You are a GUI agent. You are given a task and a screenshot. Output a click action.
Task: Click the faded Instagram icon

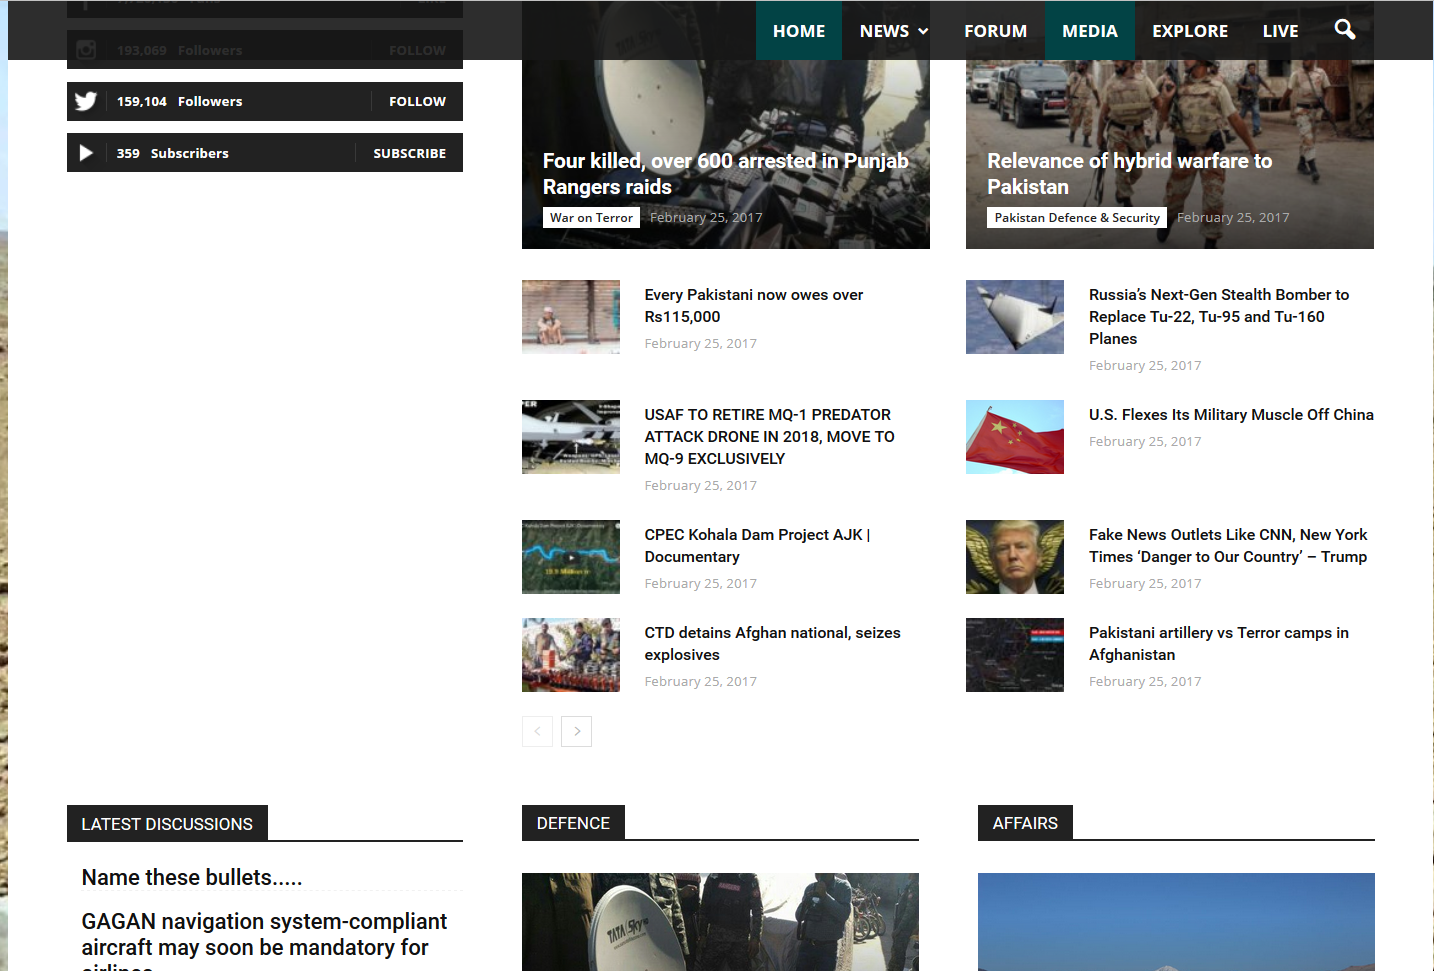click(x=86, y=49)
